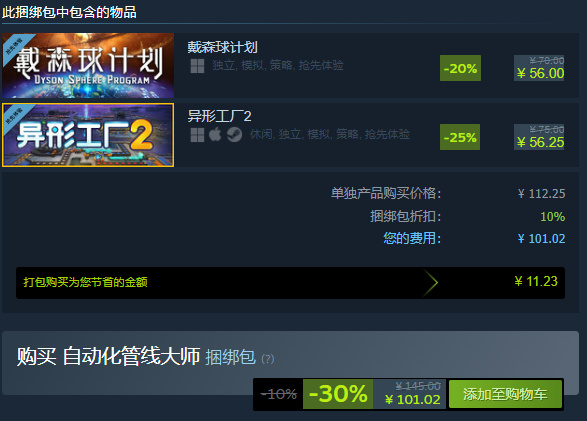The height and width of the screenshot is (421, 587).
Task: Click the -25% discount badge
Action: (x=460, y=137)
